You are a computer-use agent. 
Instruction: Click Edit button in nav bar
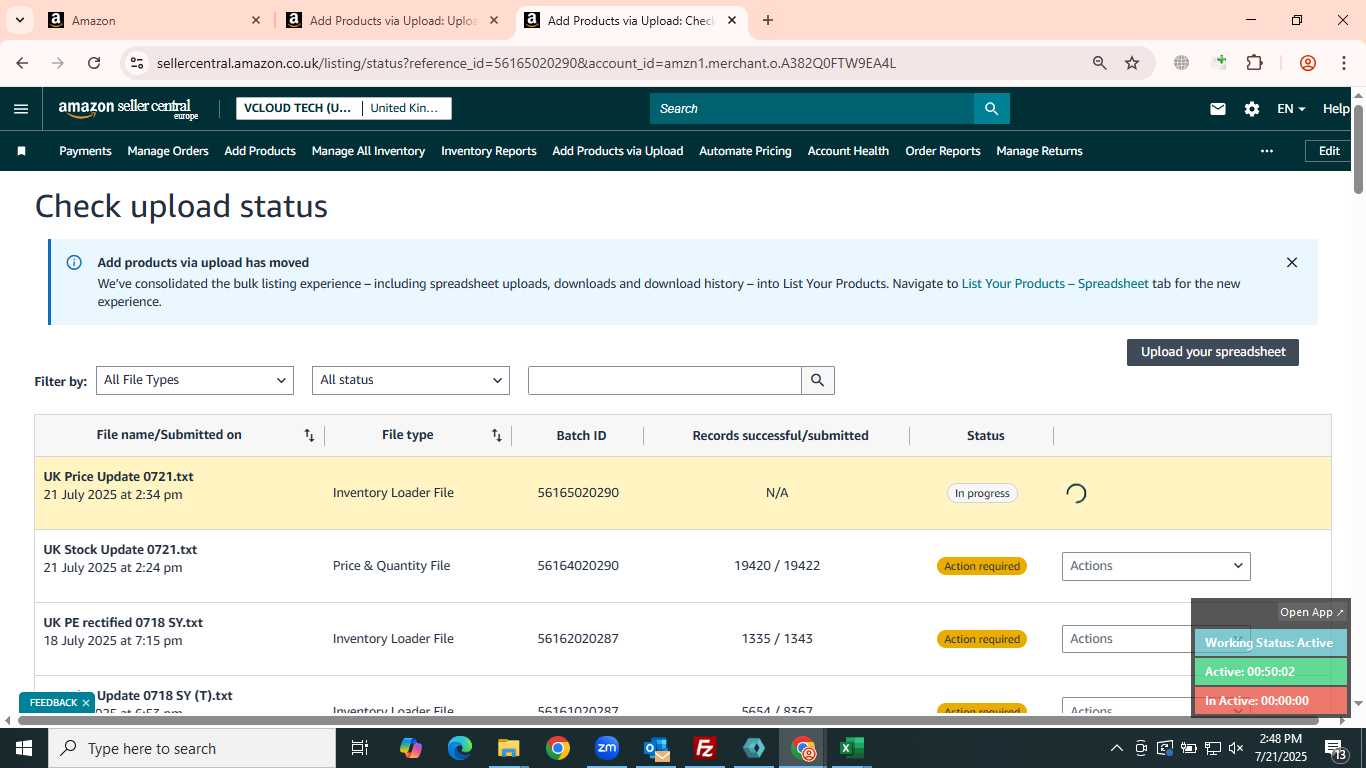[x=1329, y=151]
